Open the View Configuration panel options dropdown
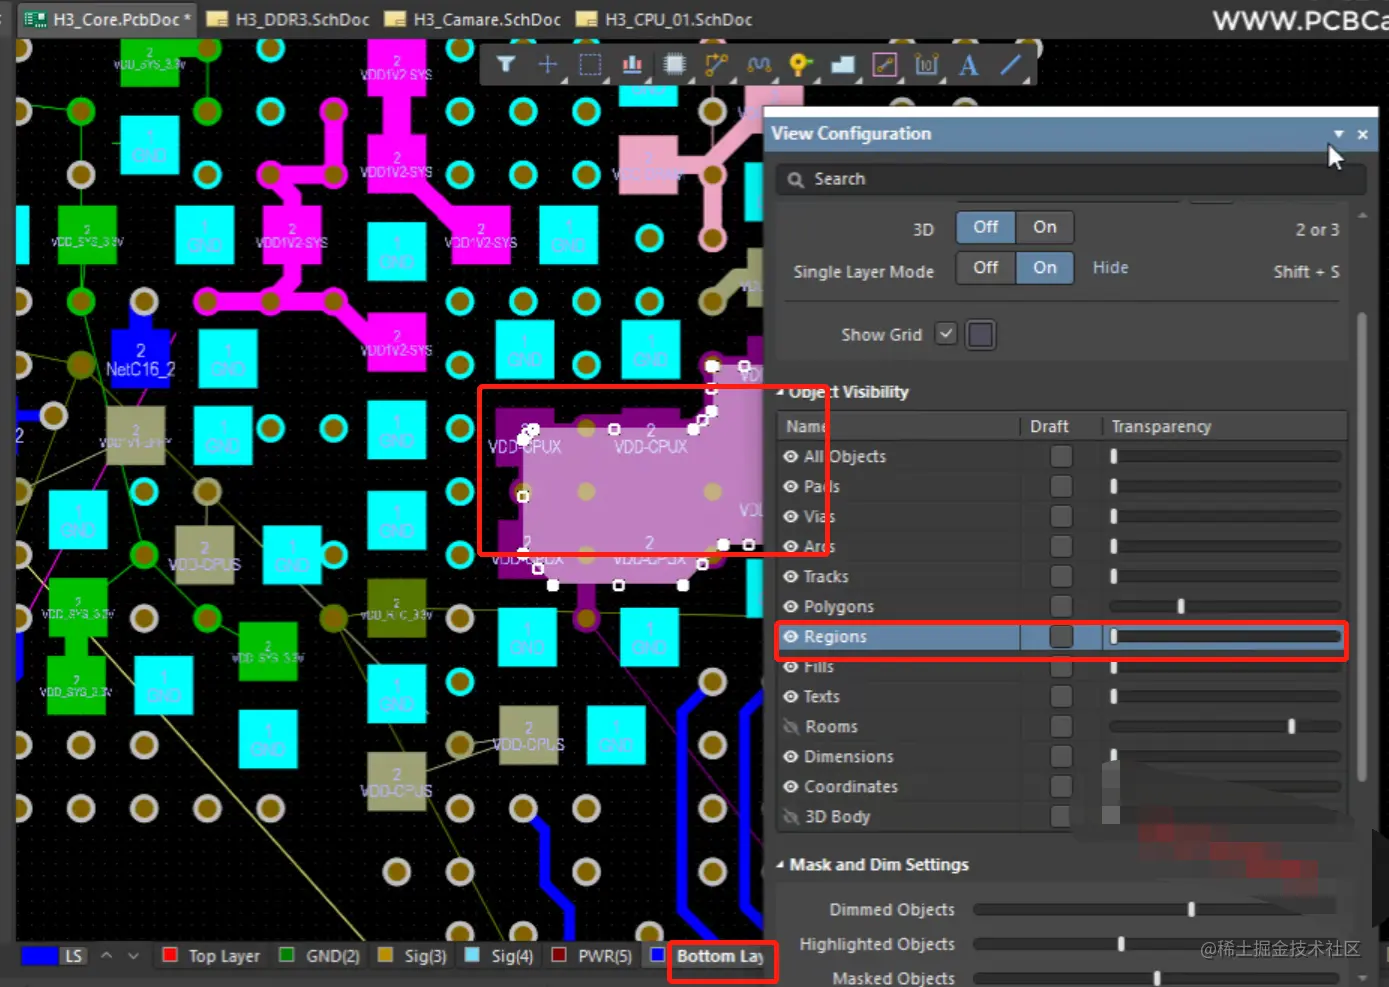The width and height of the screenshot is (1389, 987). pos(1338,134)
